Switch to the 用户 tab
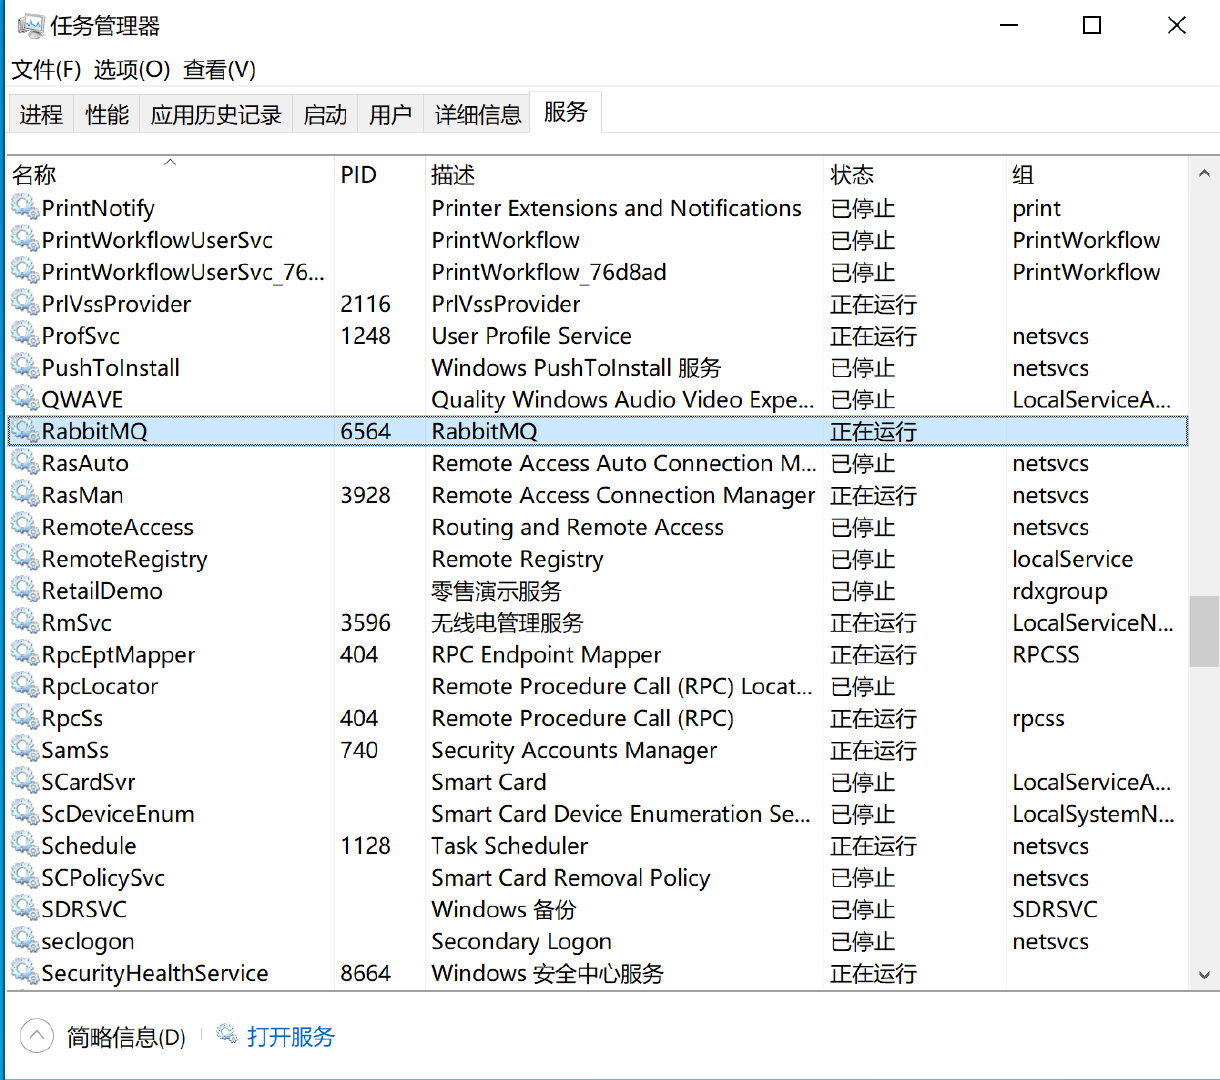 (x=390, y=115)
